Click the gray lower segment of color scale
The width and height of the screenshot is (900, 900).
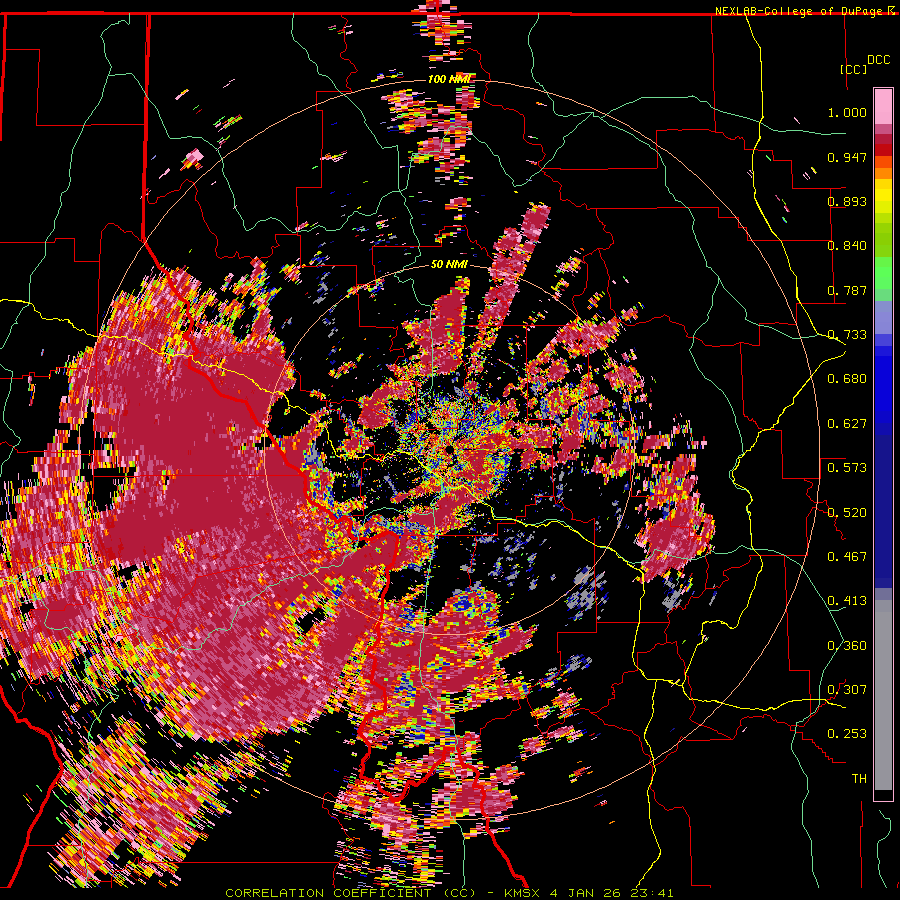click(x=883, y=695)
